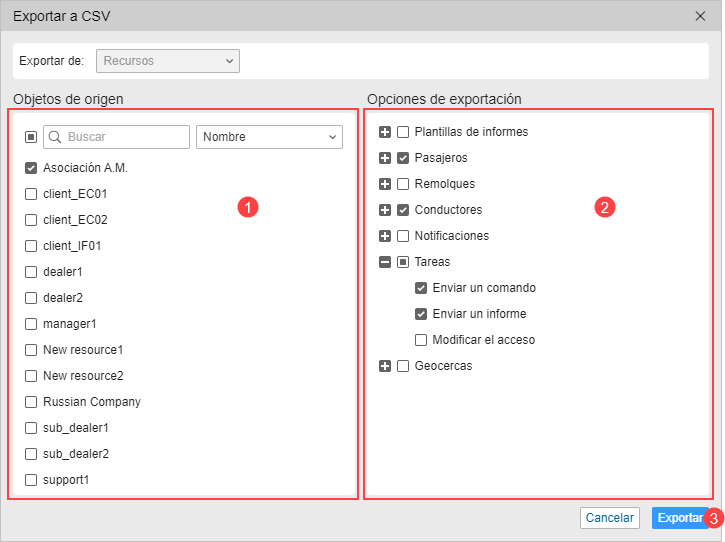Expand the Geocercas plus icon
This screenshot has width=725, height=542.
tap(385, 366)
